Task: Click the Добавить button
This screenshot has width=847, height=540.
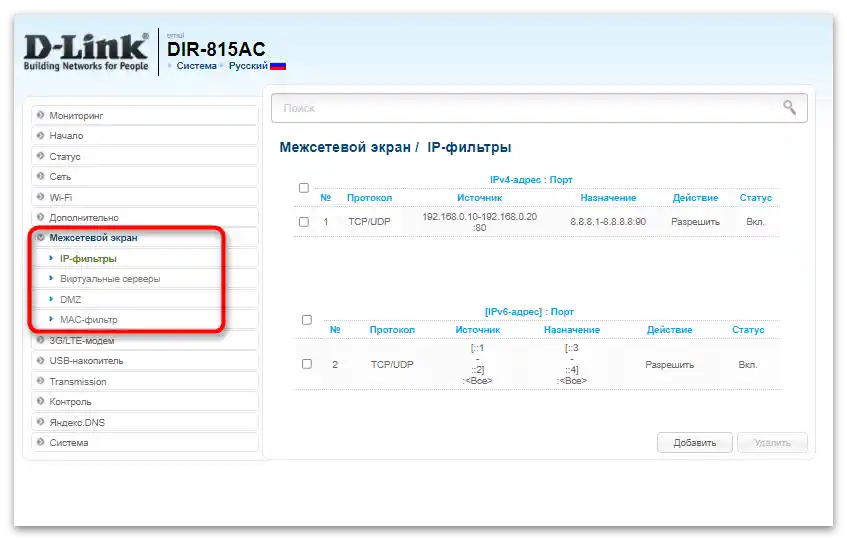Action: tap(695, 443)
